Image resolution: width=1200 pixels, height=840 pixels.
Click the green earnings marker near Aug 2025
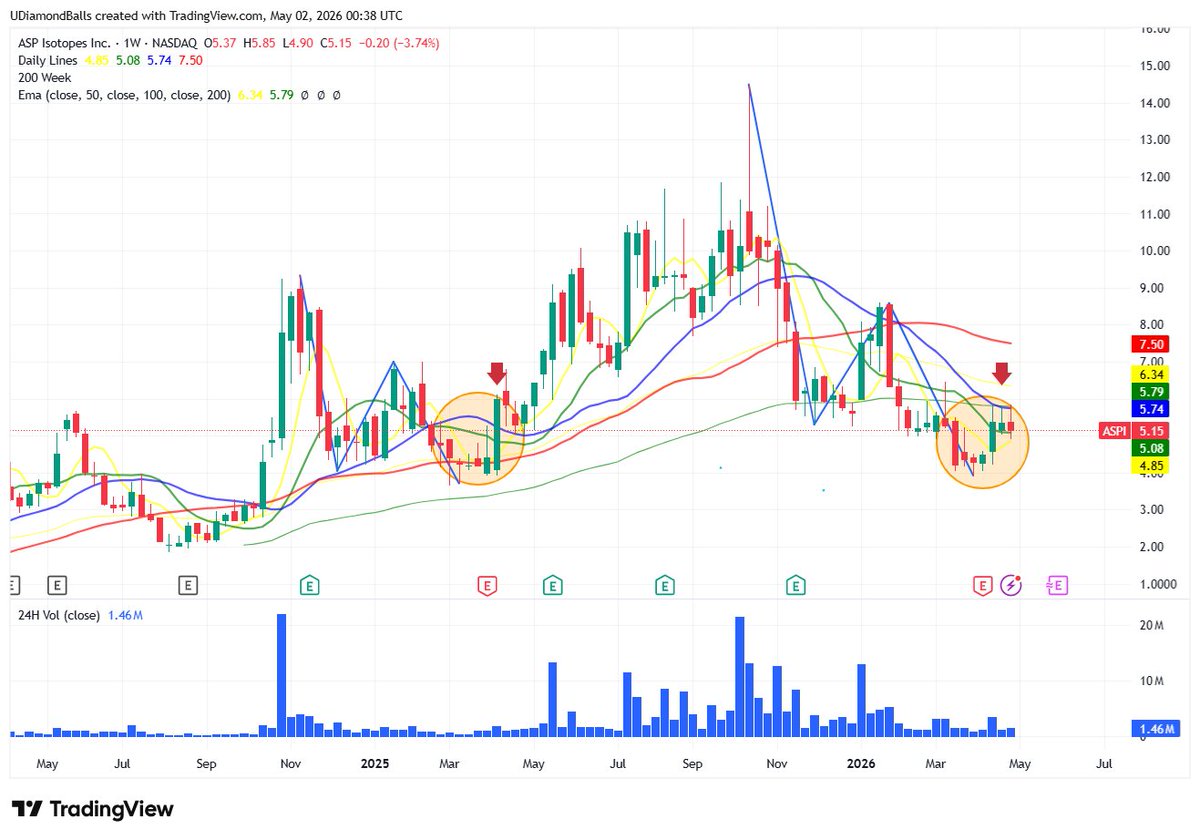click(663, 585)
